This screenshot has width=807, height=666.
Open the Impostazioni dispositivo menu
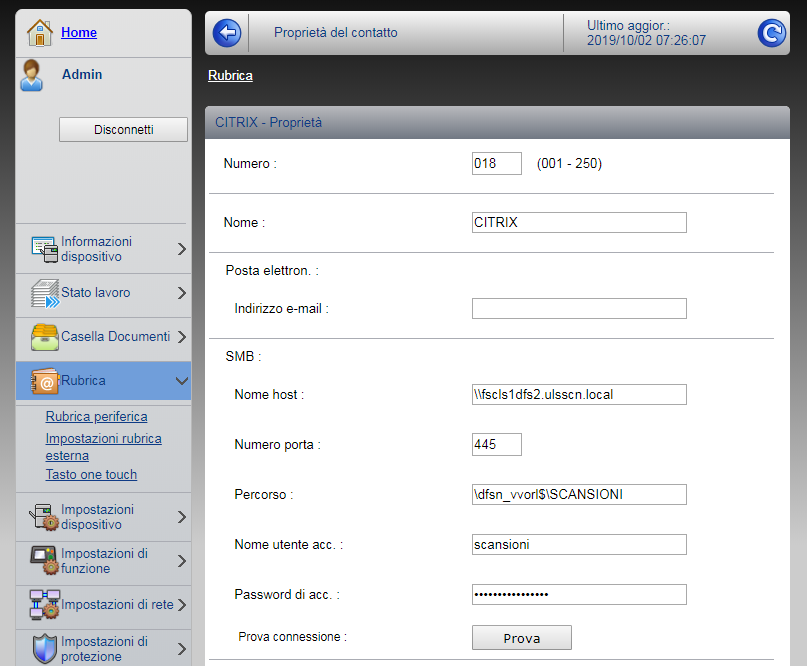pyautogui.click(x=103, y=517)
